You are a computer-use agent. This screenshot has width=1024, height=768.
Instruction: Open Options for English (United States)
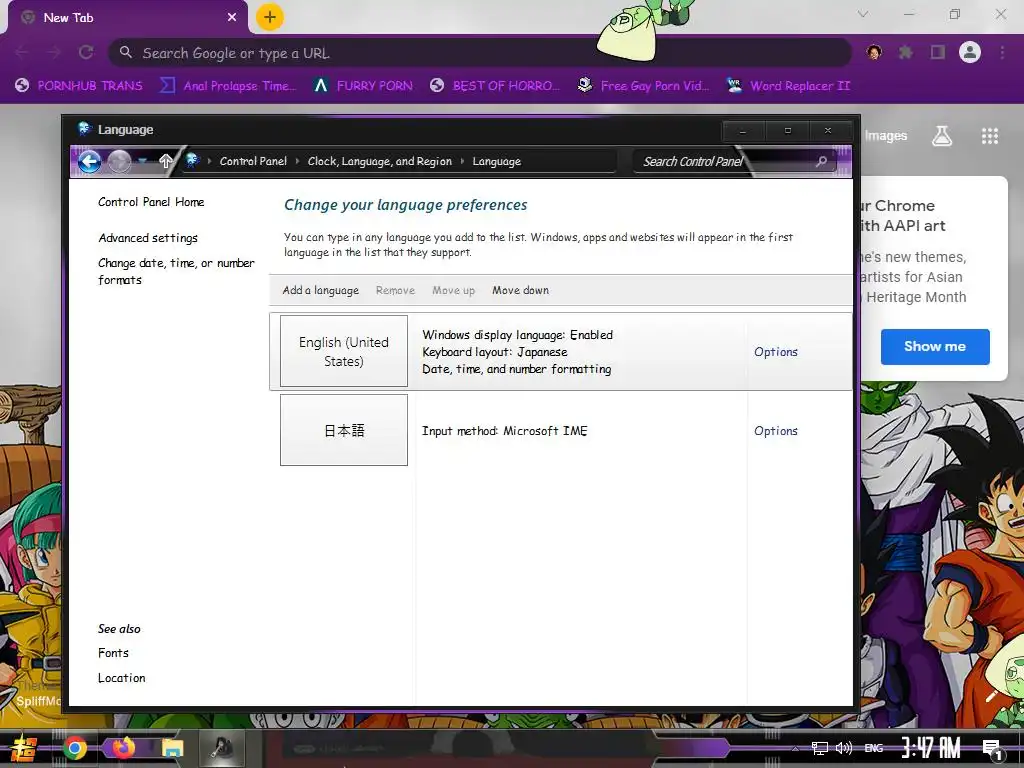point(776,351)
